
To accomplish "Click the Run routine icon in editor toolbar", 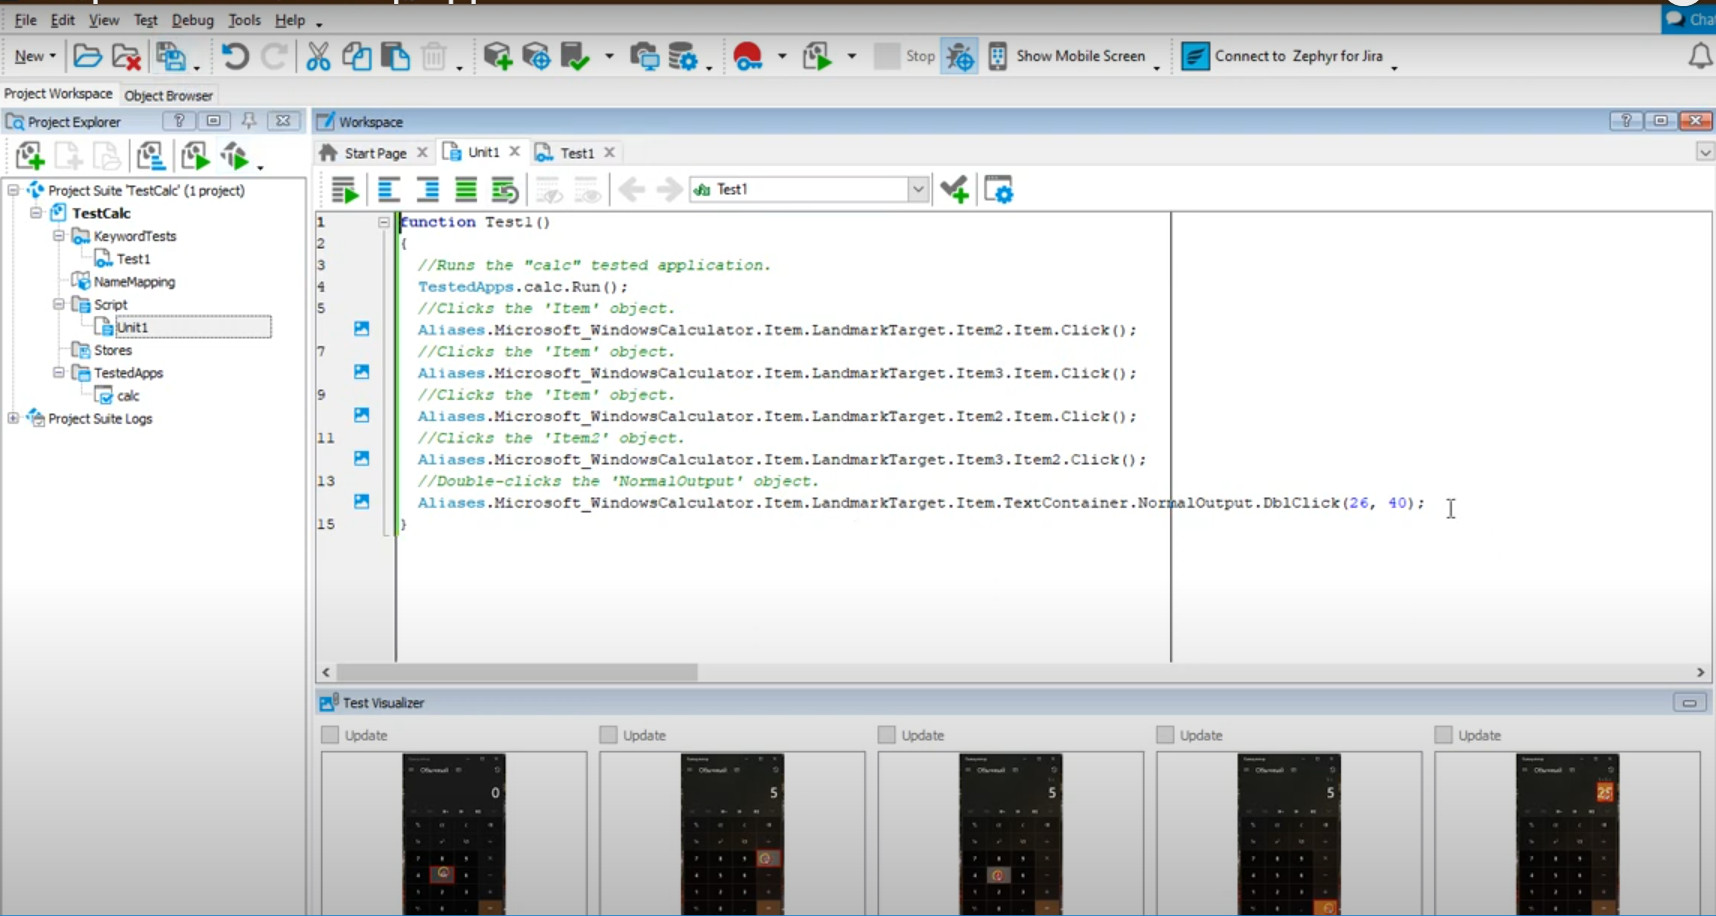I will [345, 190].
